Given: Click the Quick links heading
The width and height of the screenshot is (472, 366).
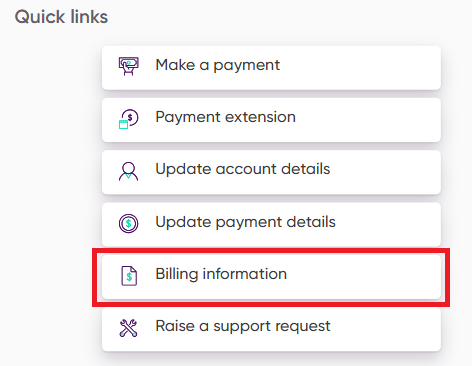Looking at the screenshot, I should click(61, 17).
